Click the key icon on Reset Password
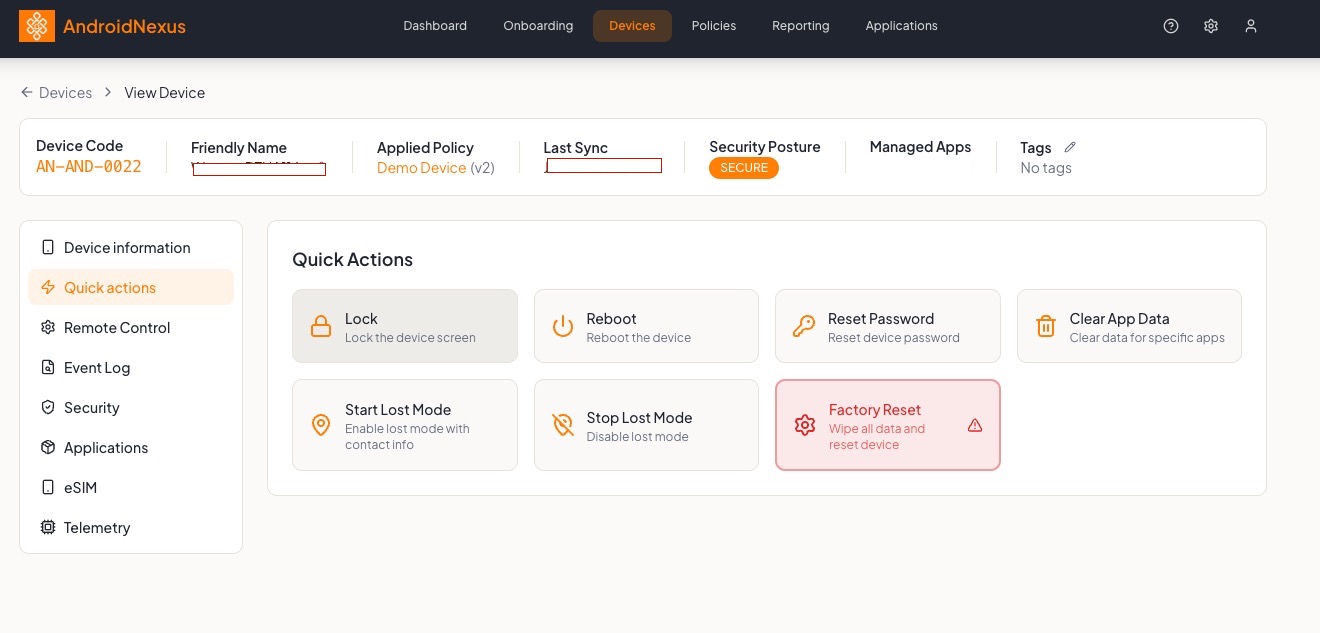 [x=804, y=326]
